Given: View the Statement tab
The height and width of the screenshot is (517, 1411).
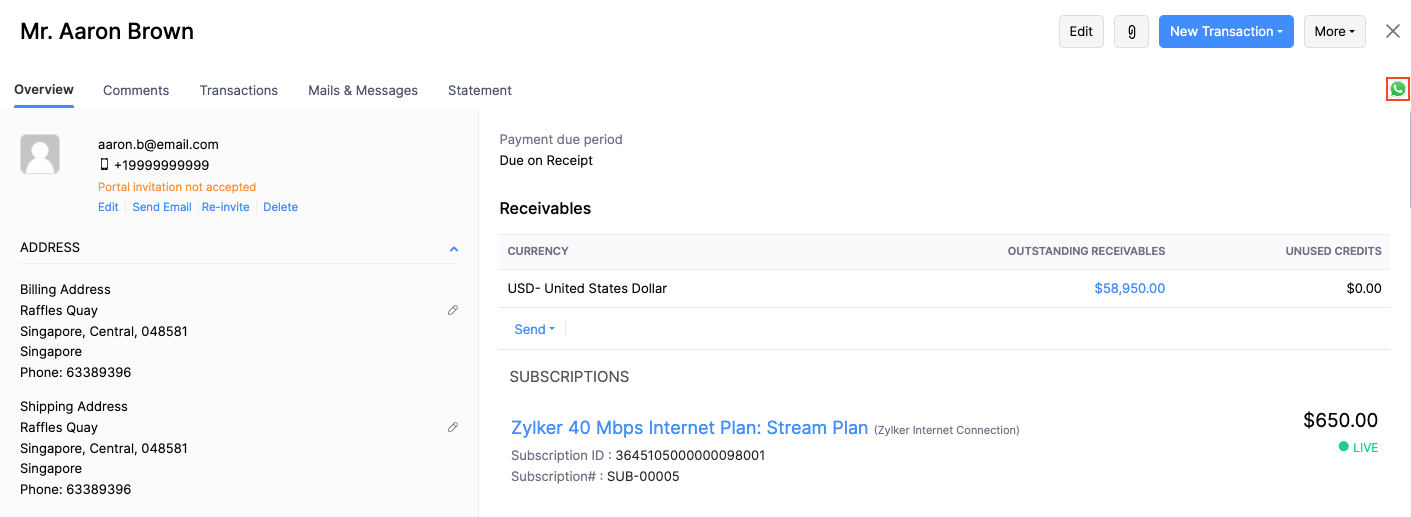Looking at the screenshot, I should (x=480, y=90).
